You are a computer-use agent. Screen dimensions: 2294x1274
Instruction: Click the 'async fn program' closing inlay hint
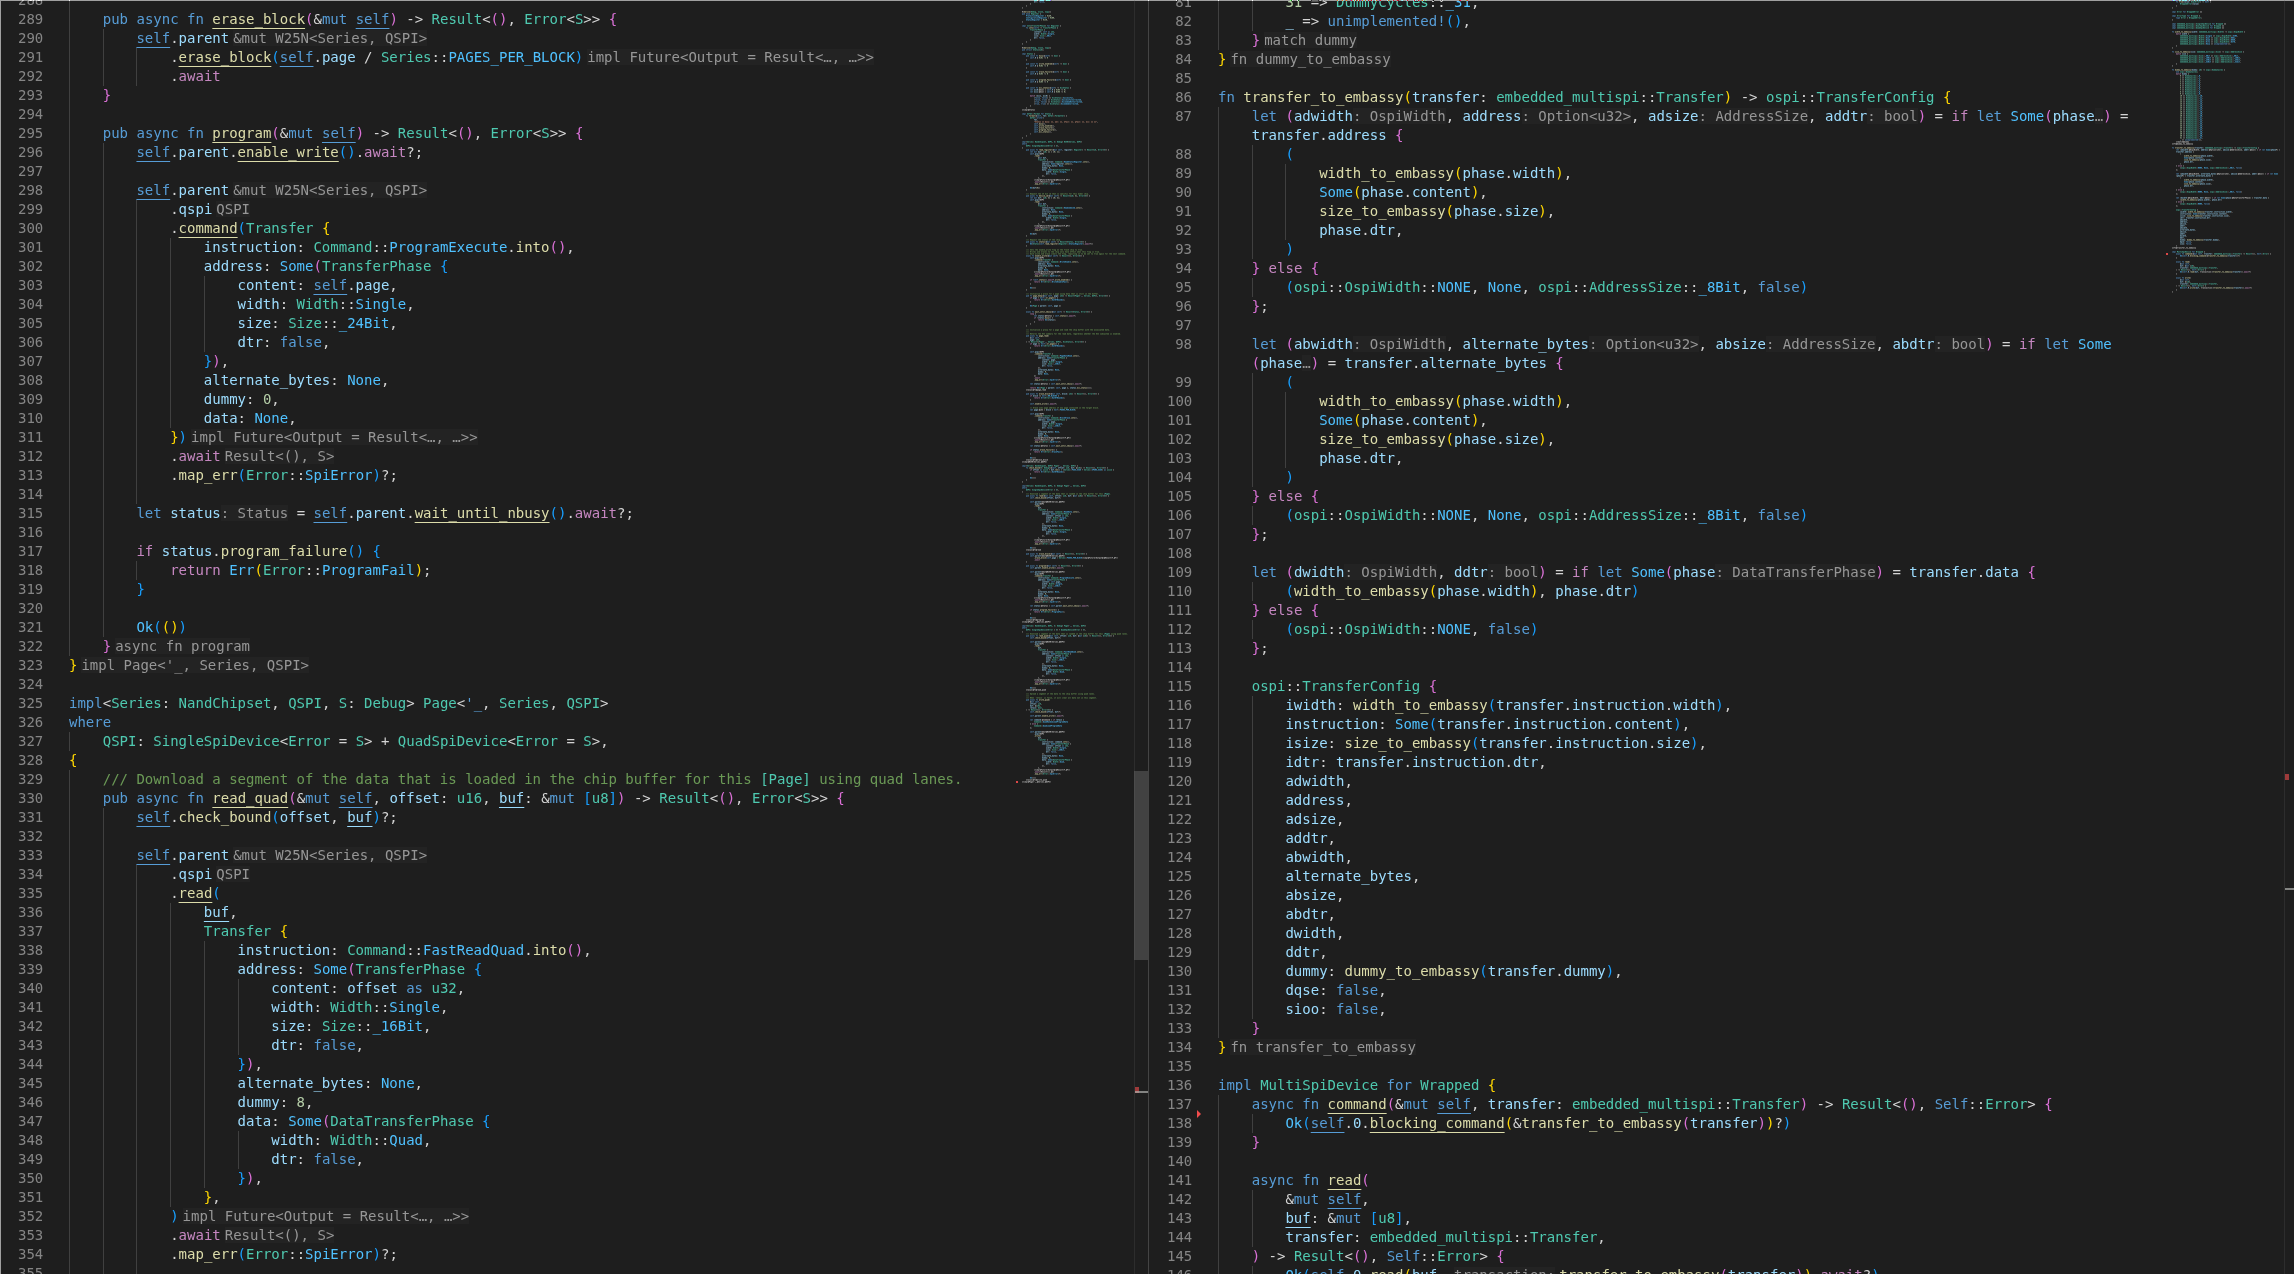182,646
